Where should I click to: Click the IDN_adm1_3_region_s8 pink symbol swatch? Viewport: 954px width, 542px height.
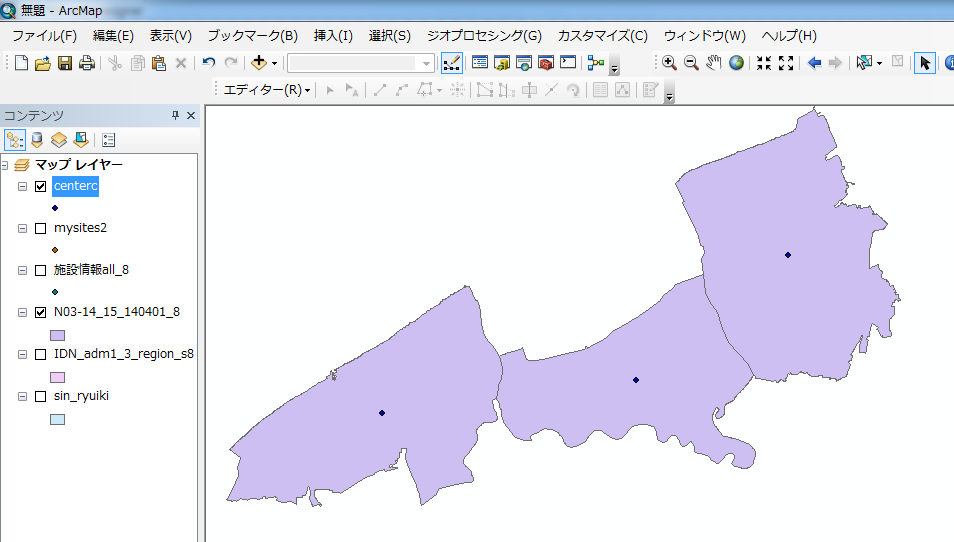pyautogui.click(x=57, y=377)
